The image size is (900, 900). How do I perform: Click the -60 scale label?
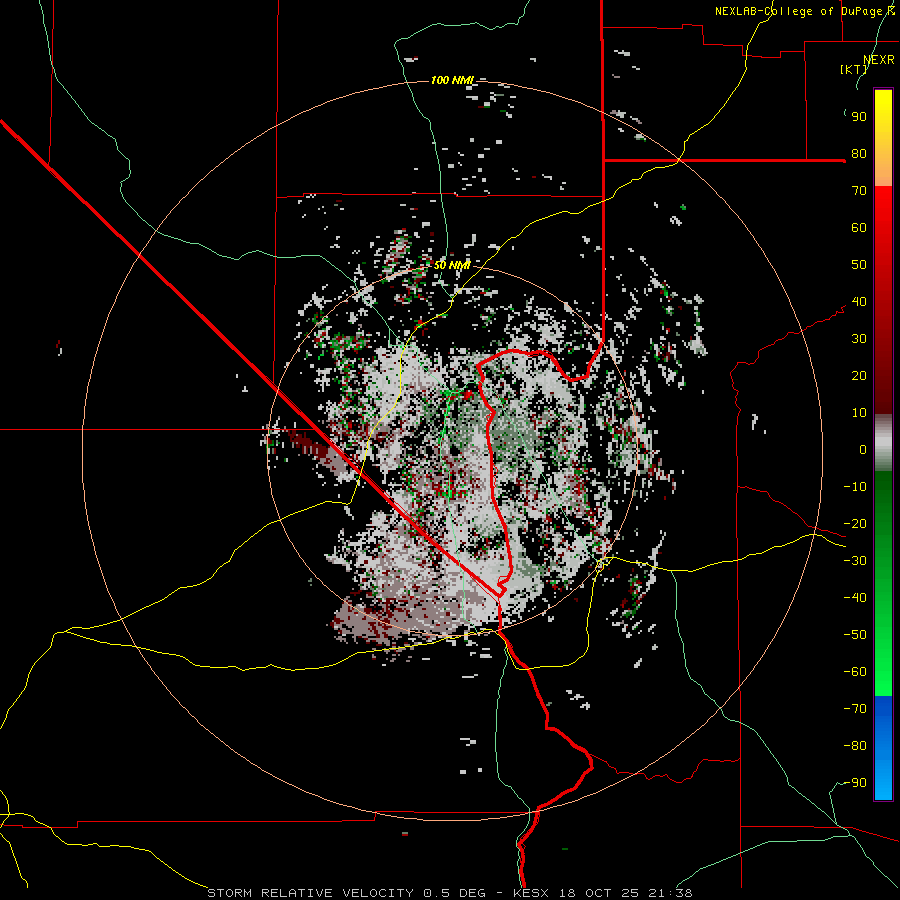point(855,672)
